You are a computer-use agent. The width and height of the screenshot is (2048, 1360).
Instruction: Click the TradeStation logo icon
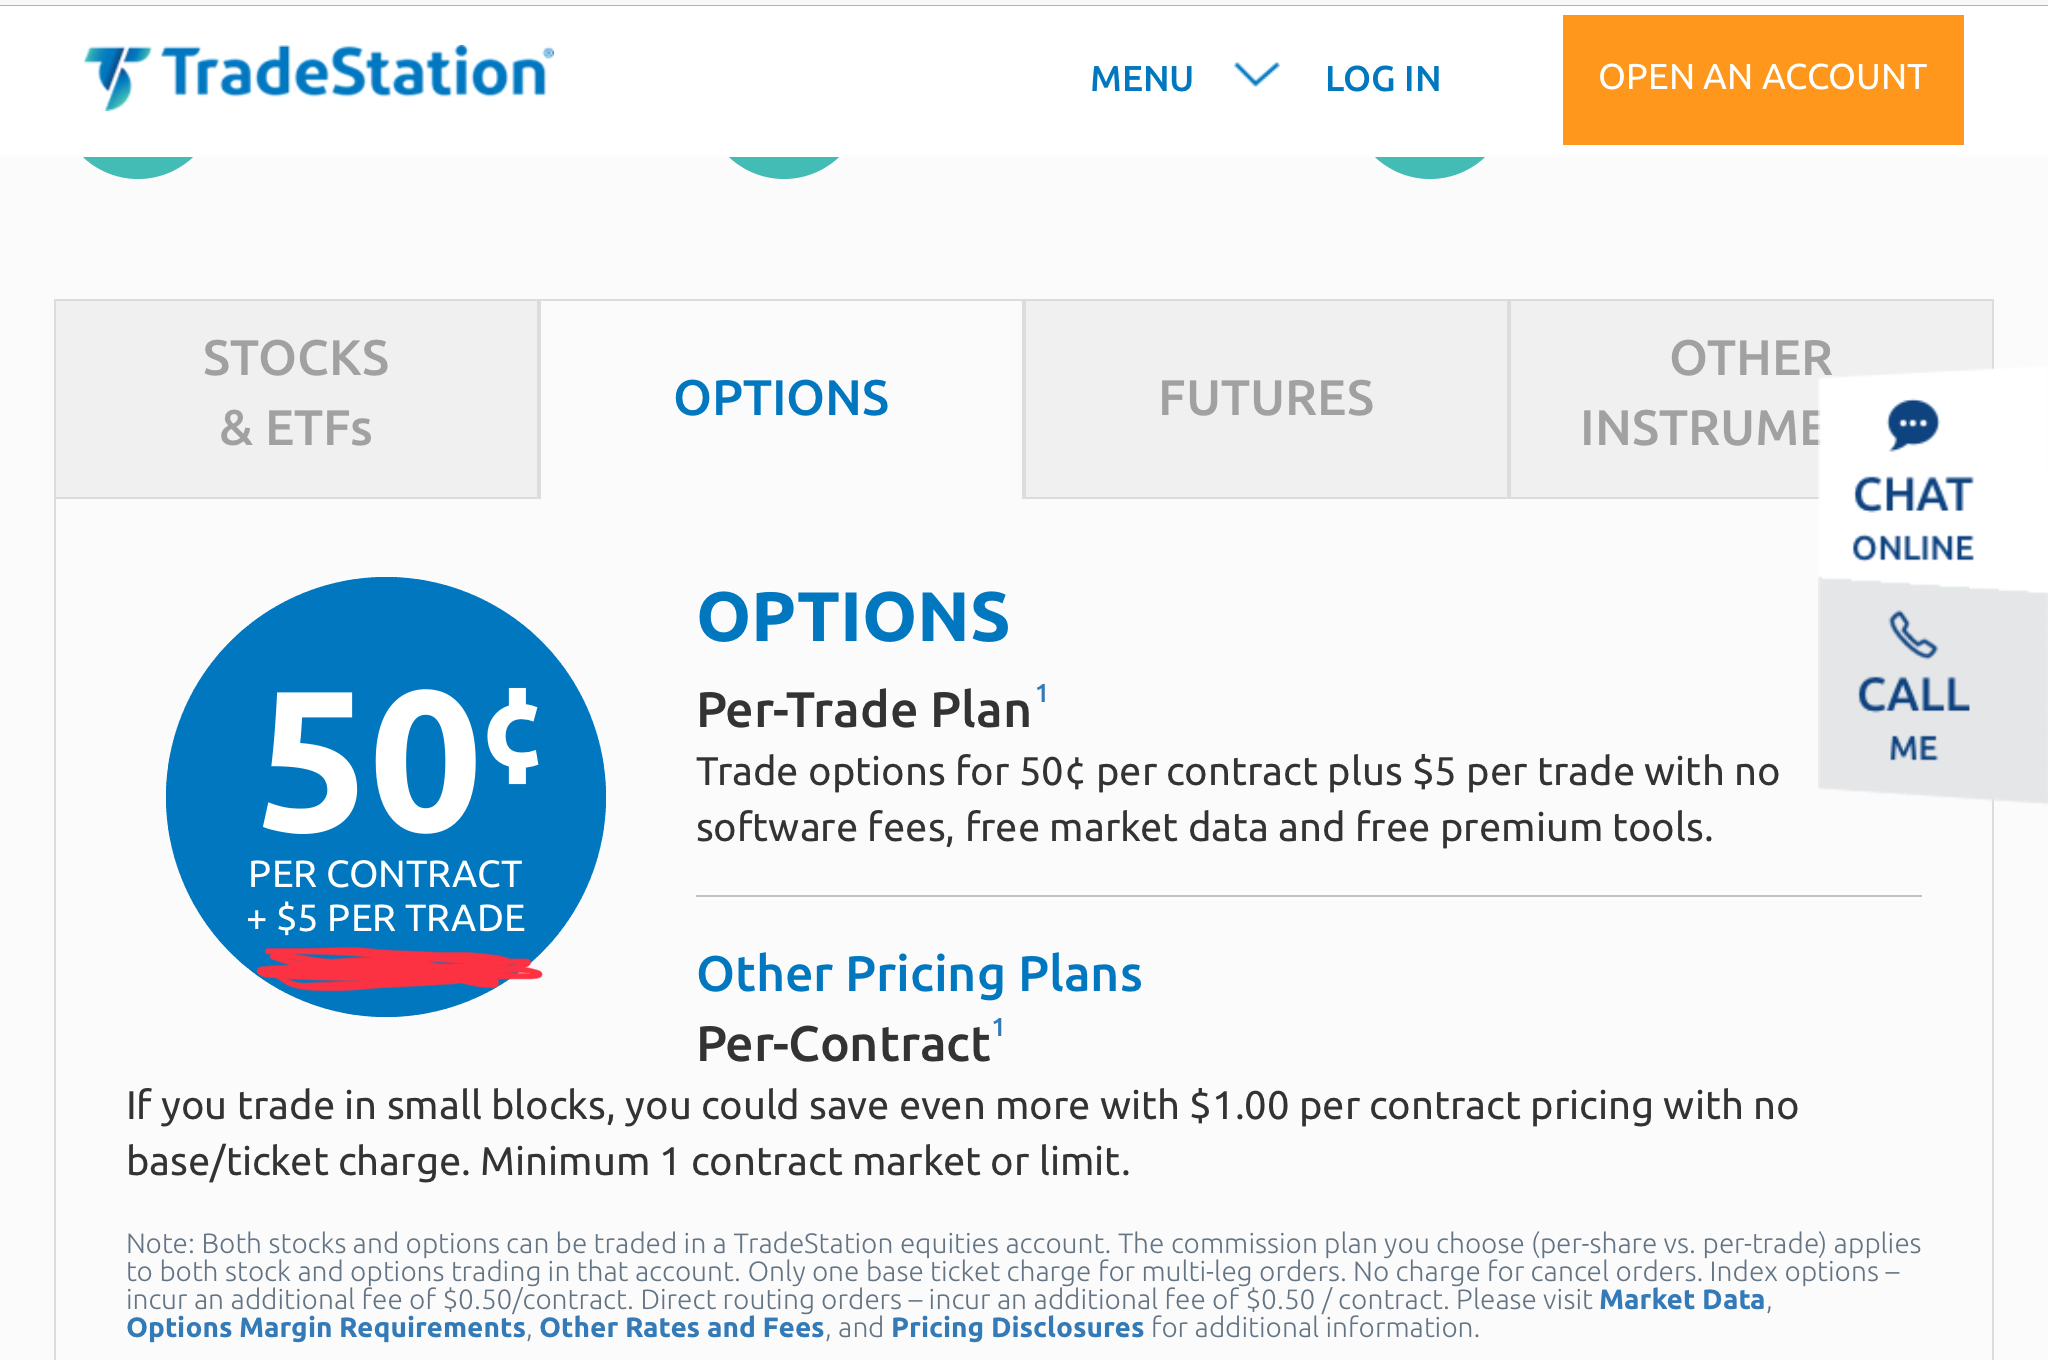[117, 77]
